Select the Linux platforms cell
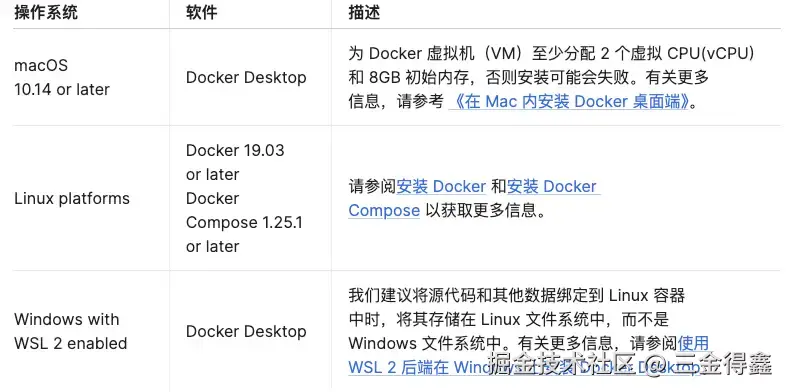Image resolution: width=787 pixels, height=392 pixels. pyautogui.click(x=72, y=198)
